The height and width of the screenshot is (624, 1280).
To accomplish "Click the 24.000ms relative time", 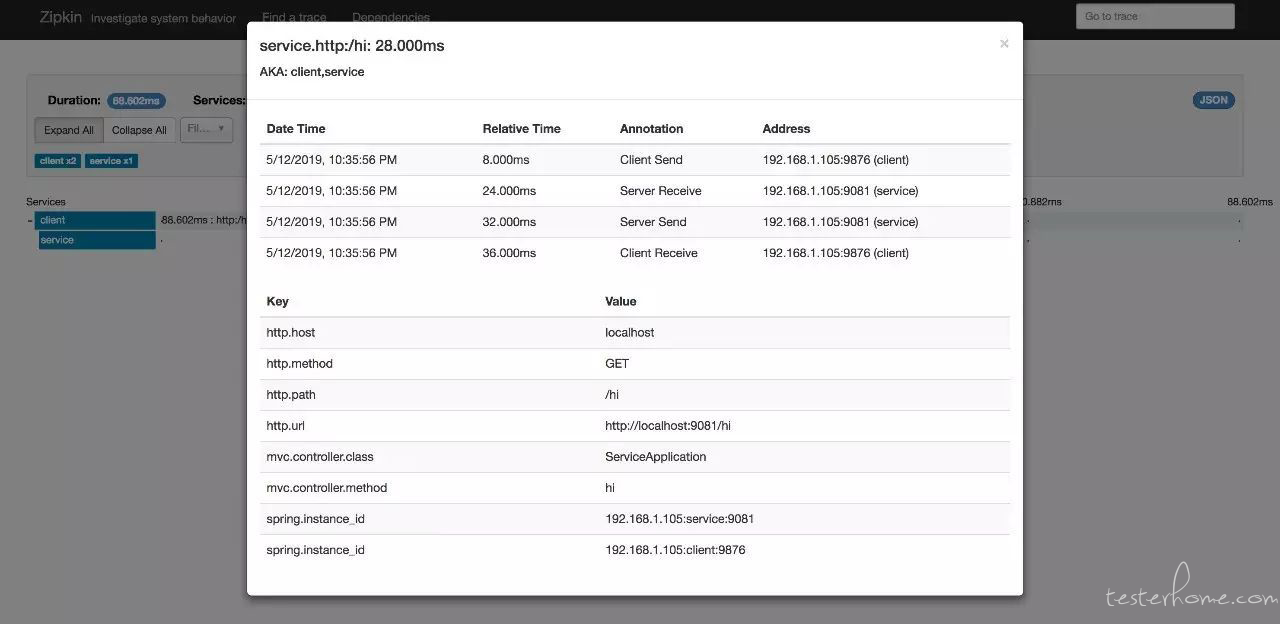I will click(509, 190).
